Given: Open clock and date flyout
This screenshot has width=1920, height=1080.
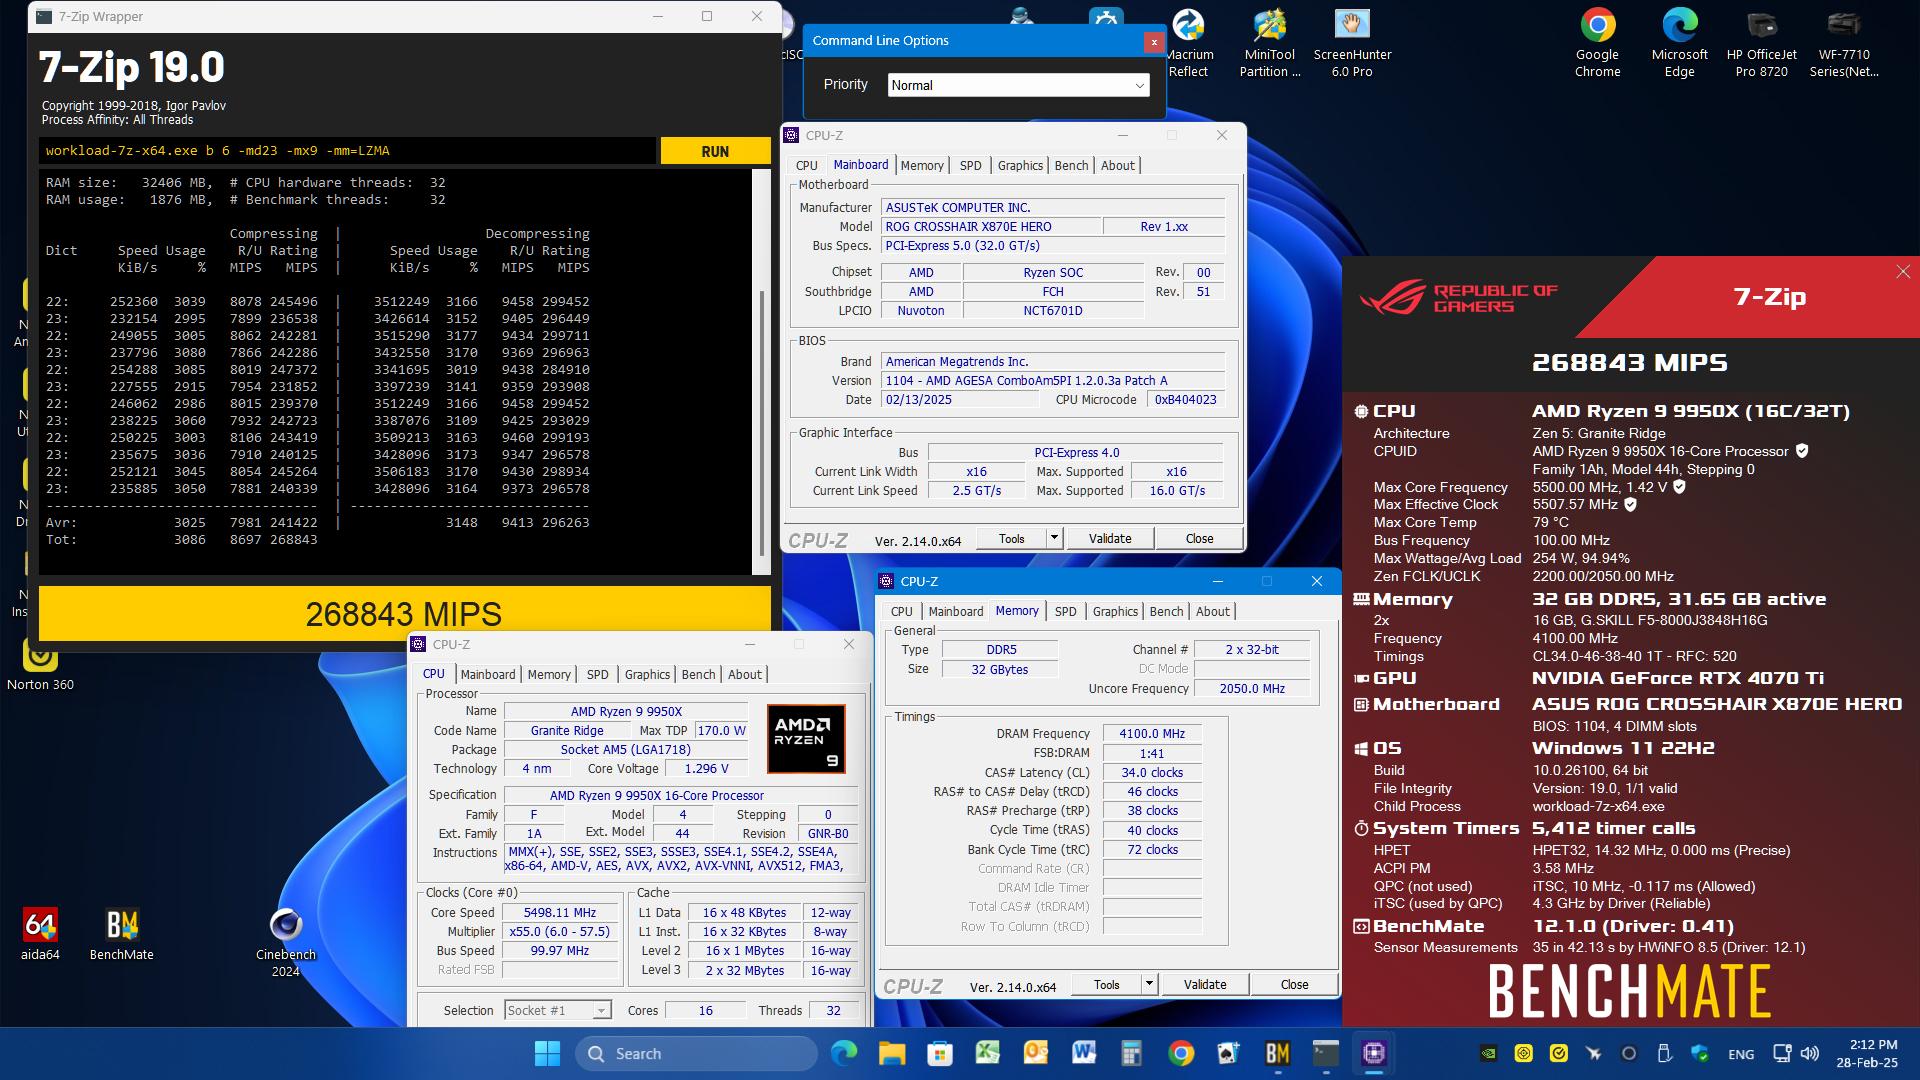Looking at the screenshot, I should click(1866, 1053).
